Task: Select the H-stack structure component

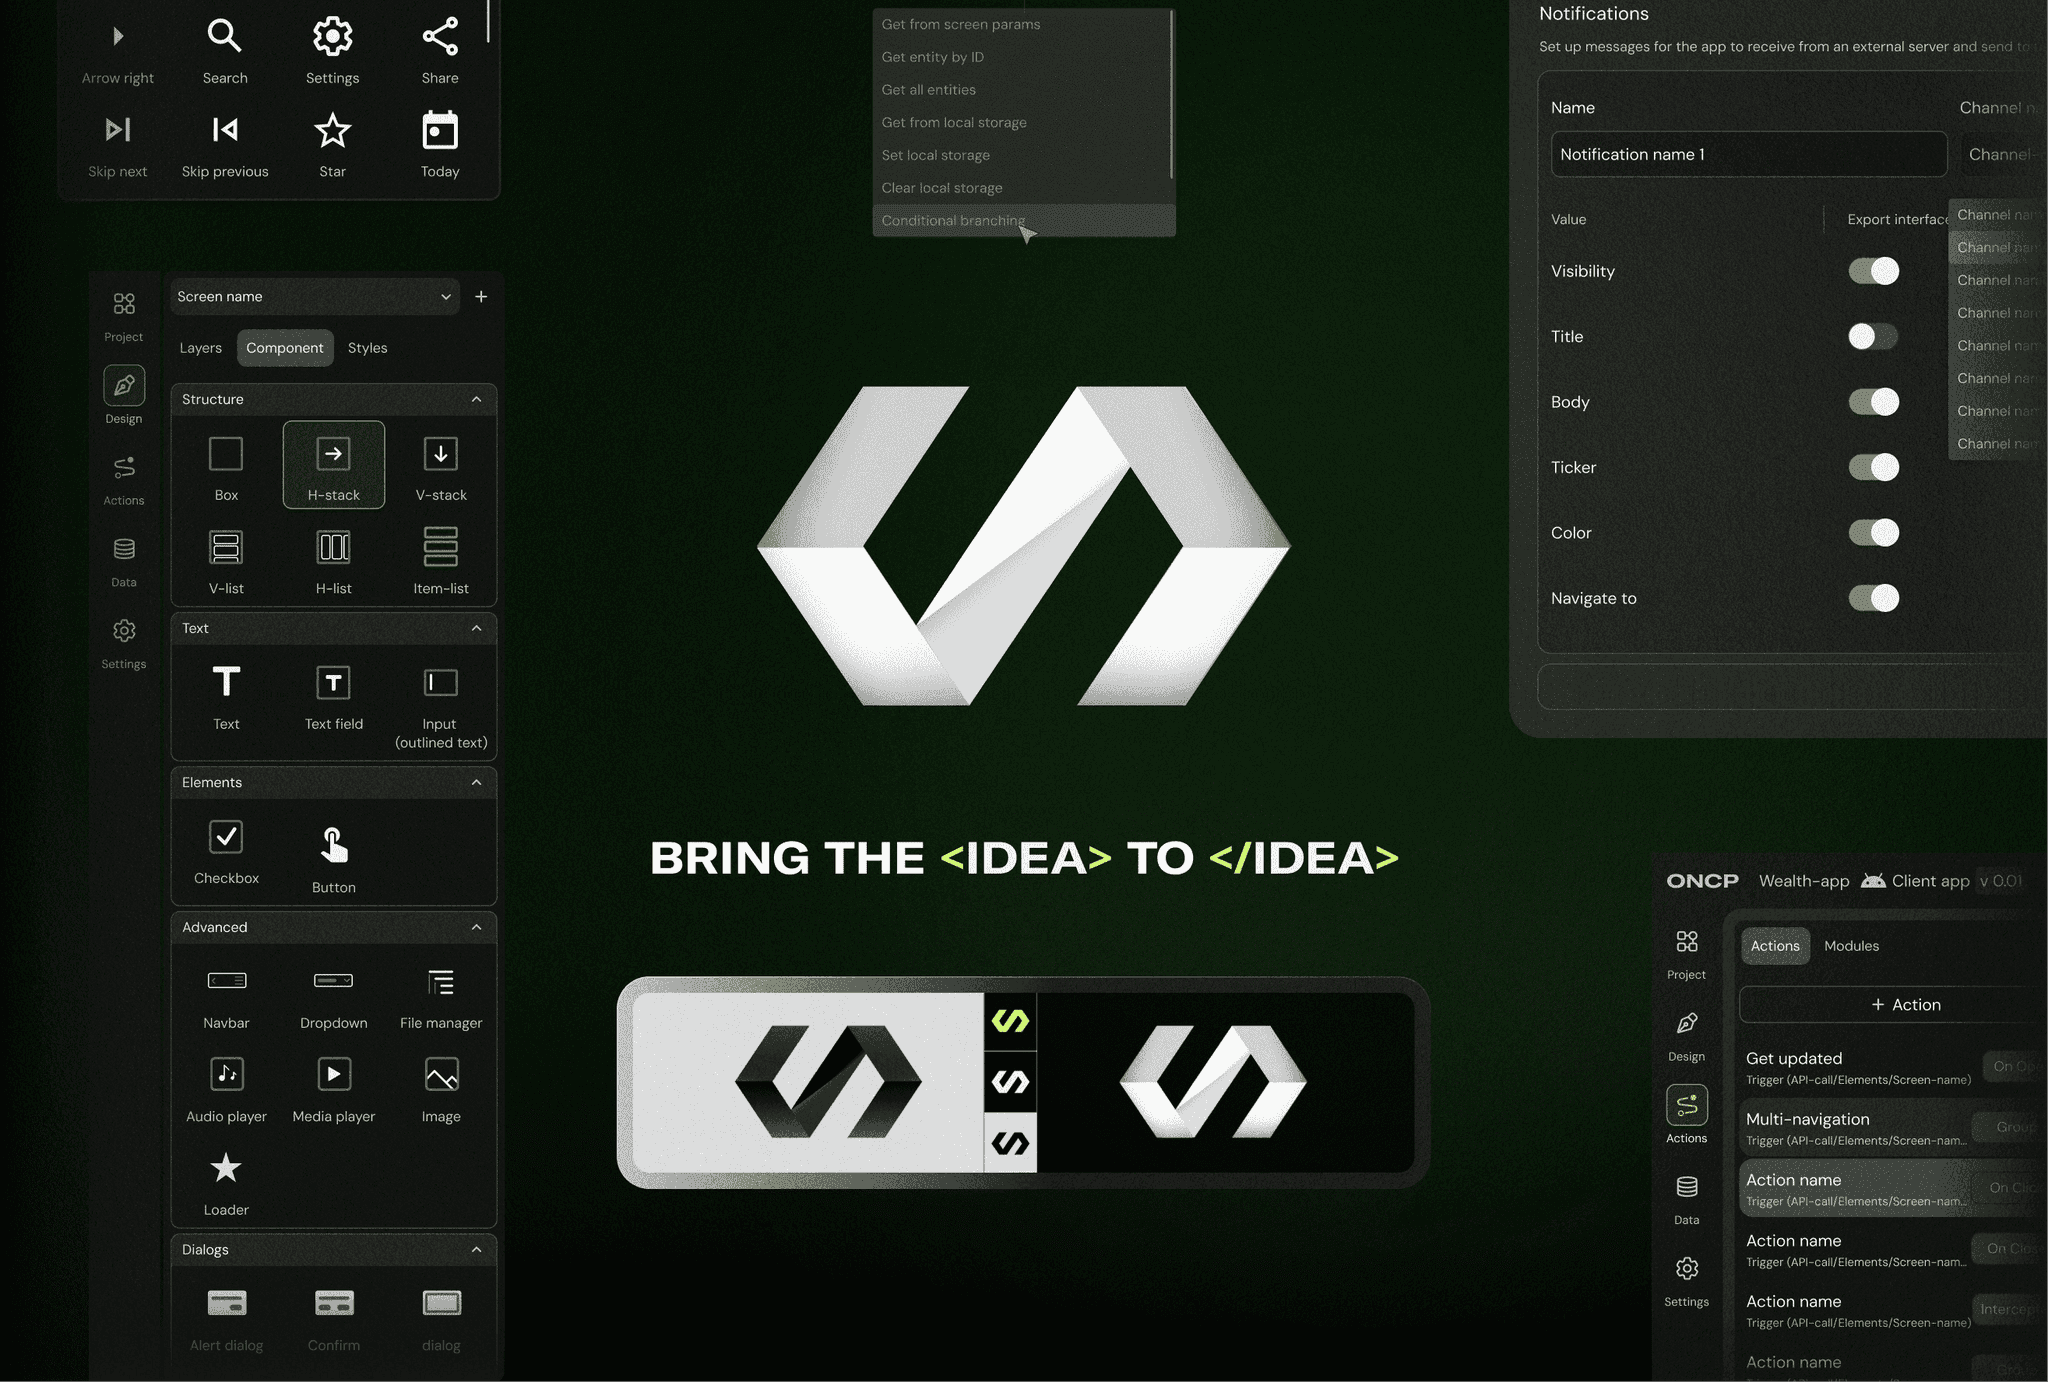Action: tap(334, 465)
